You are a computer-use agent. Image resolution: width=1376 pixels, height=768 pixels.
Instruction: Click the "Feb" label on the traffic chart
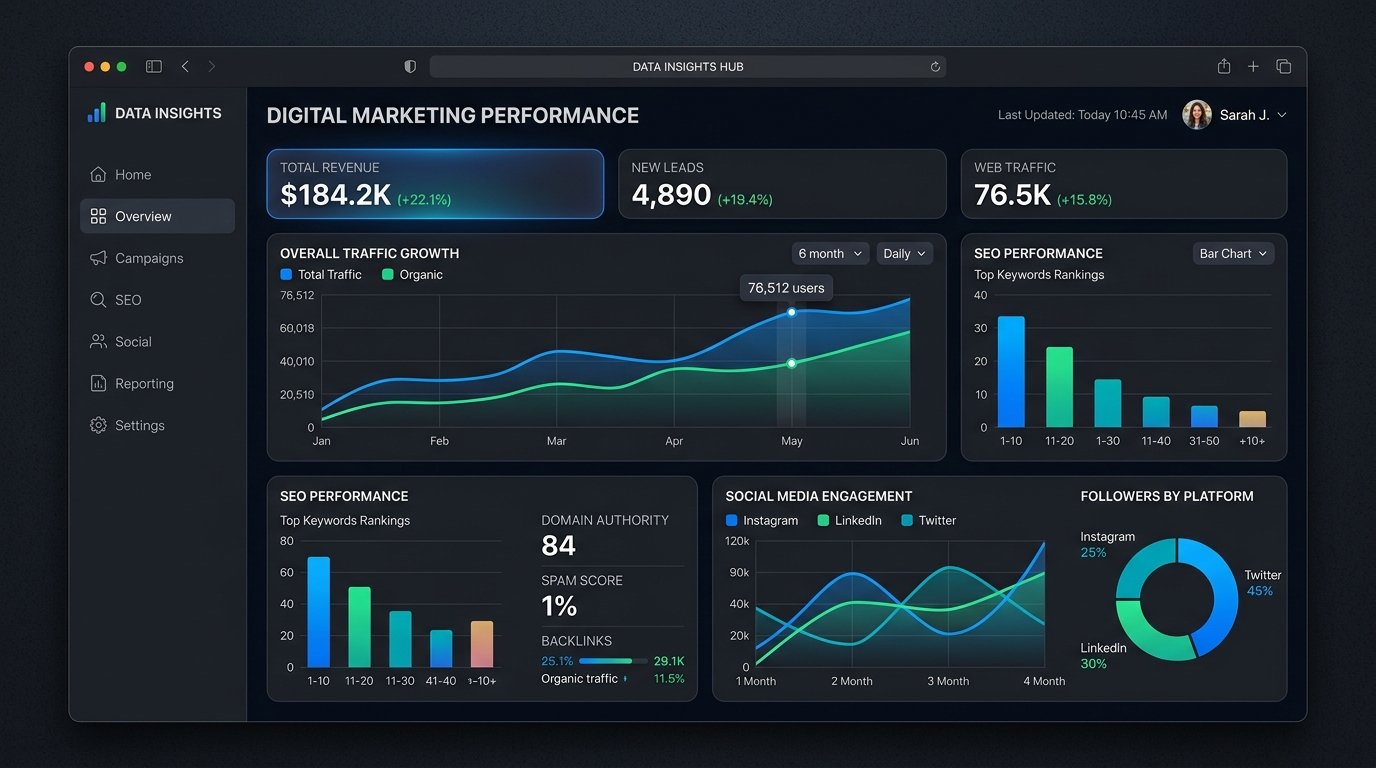(x=439, y=441)
